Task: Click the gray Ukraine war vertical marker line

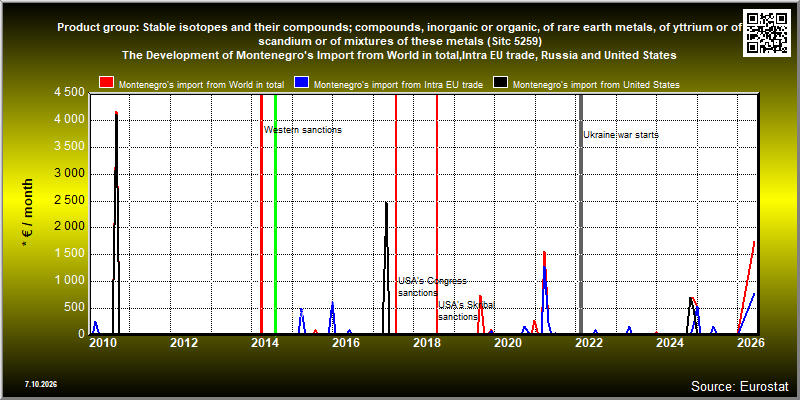Action: (x=581, y=214)
